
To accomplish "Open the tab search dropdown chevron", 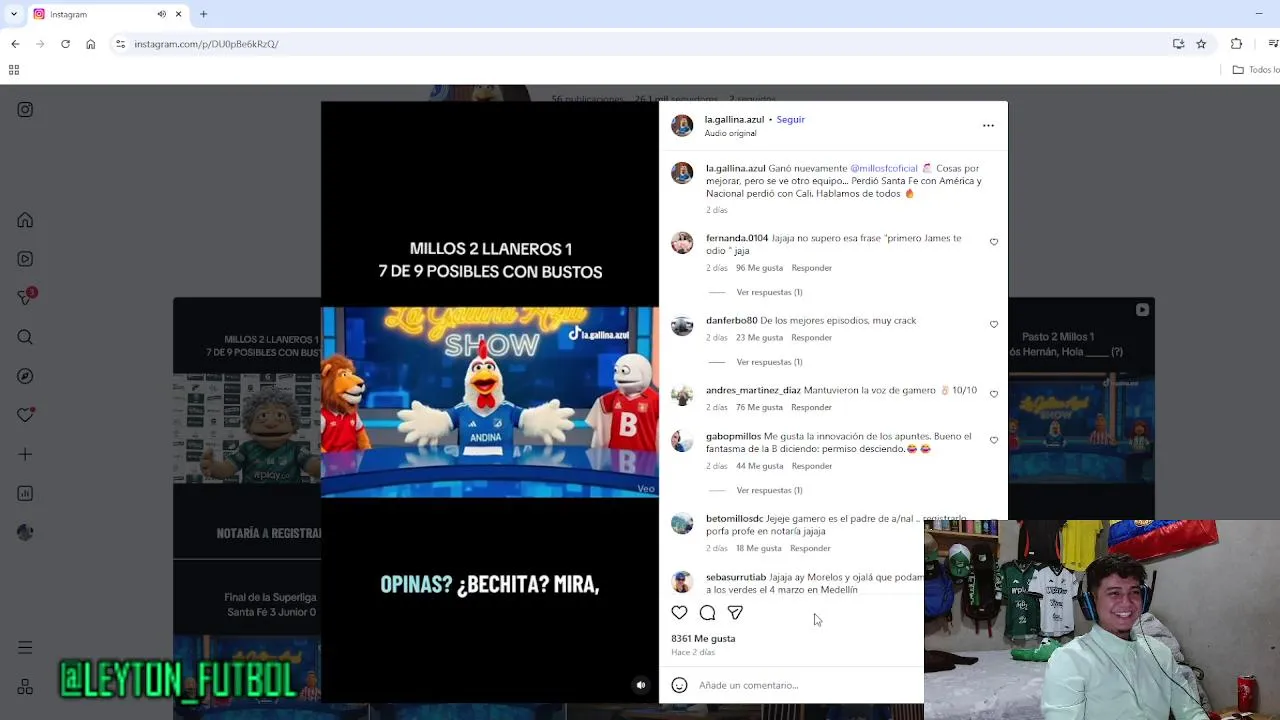I will pos(14,14).
